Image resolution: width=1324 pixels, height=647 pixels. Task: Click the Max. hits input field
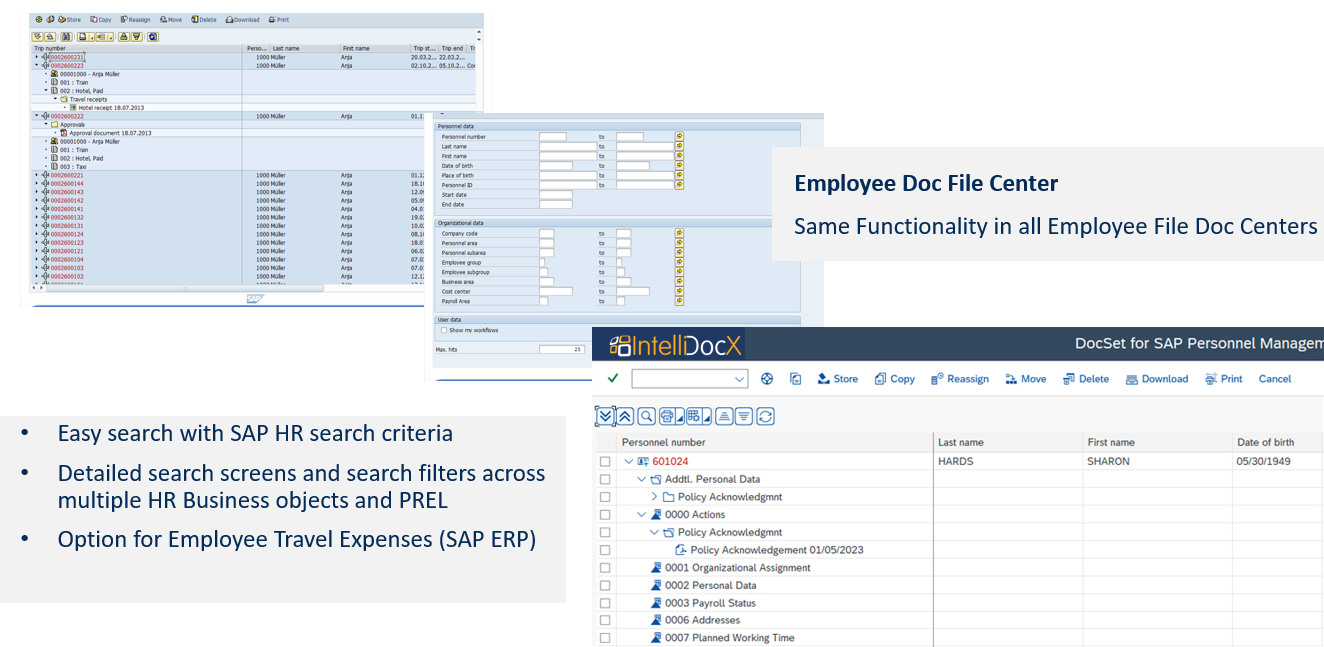pyautogui.click(x=562, y=349)
